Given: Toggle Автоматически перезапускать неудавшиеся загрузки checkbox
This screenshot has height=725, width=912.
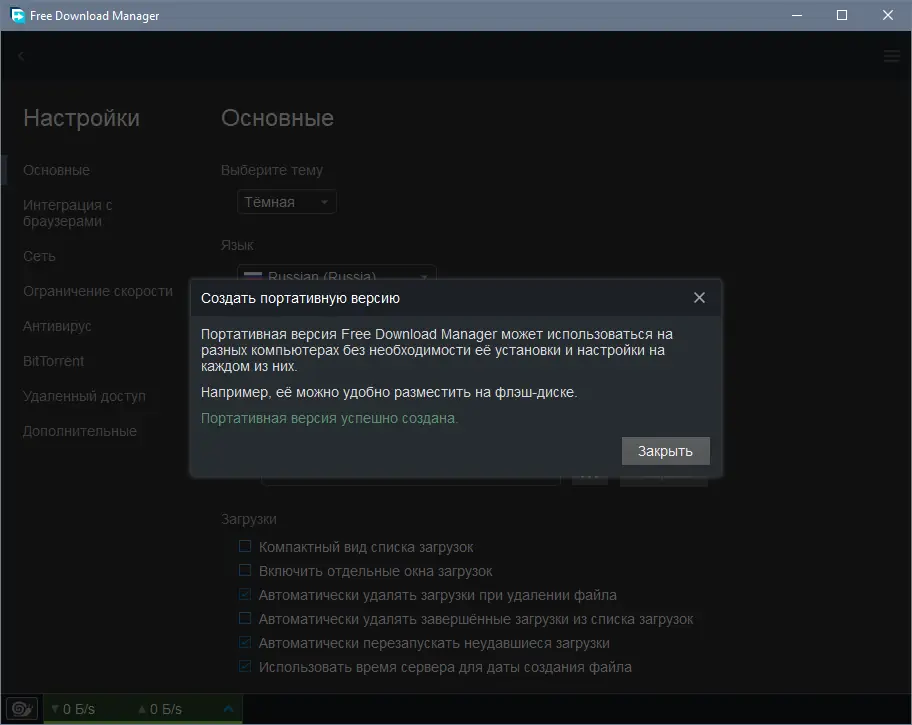Looking at the screenshot, I should pos(245,642).
